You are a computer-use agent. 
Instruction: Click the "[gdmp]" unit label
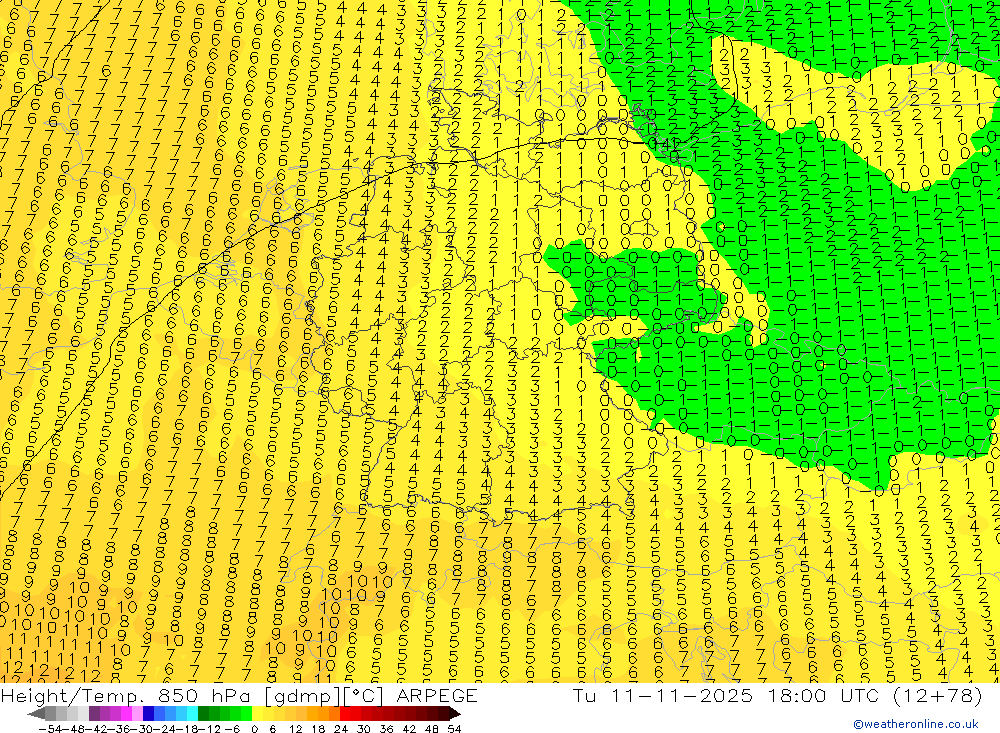click(x=302, y=696)
